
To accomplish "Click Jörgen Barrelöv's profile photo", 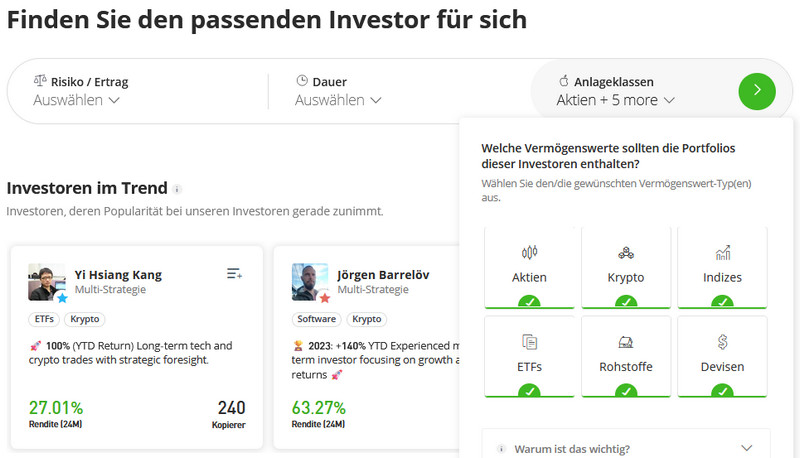I will [x=310, y=282].
